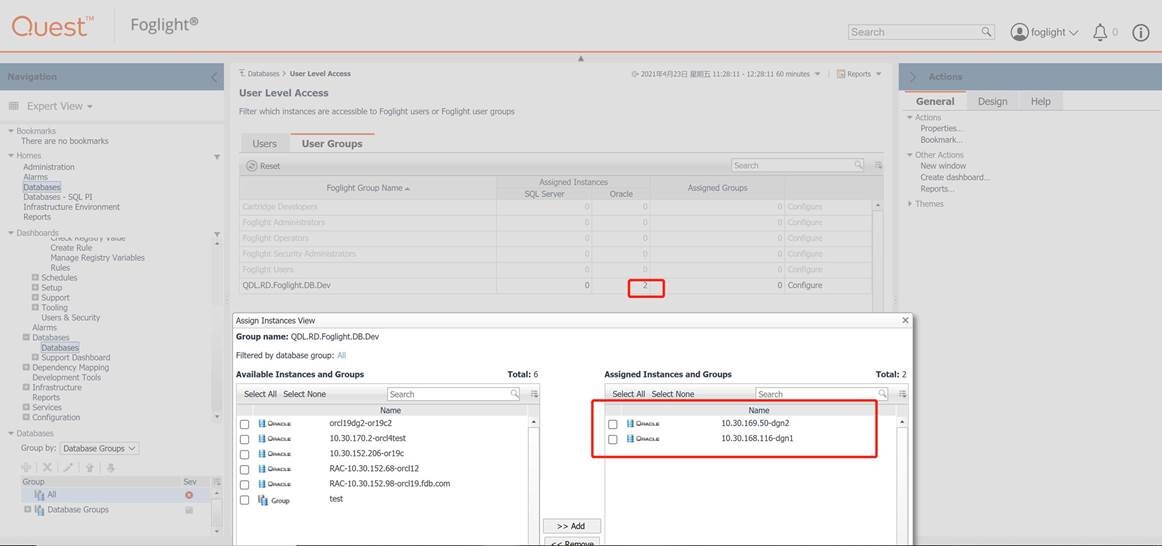This screenshot has height=546, width=1162.
Task: Check the assigned 10.30.168.116-dgn1 checkbox
Action: click(x=613, y=439)
